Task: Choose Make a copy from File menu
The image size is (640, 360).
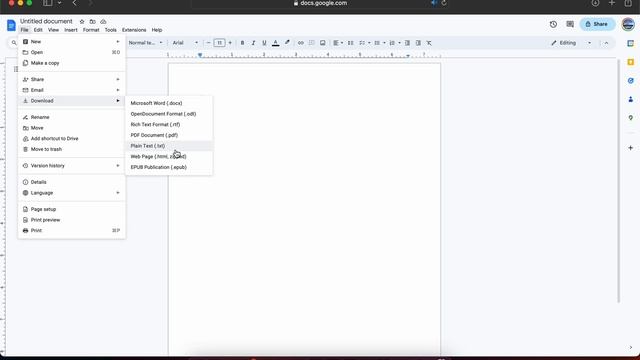Action: pyautogui.click(x=72, y=63)
